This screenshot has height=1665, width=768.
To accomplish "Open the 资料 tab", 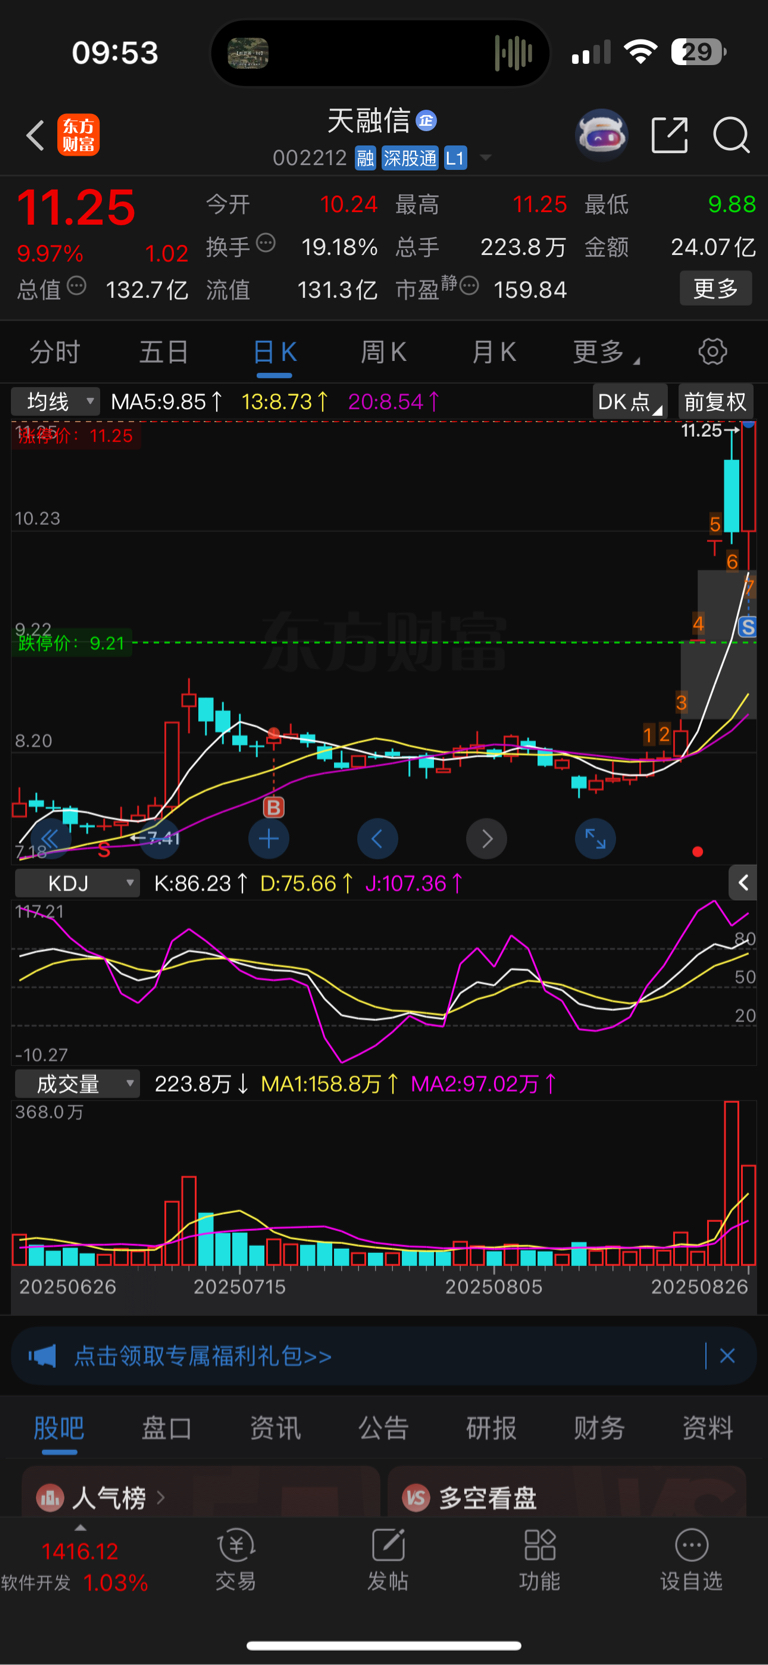I will (708, 1428).
